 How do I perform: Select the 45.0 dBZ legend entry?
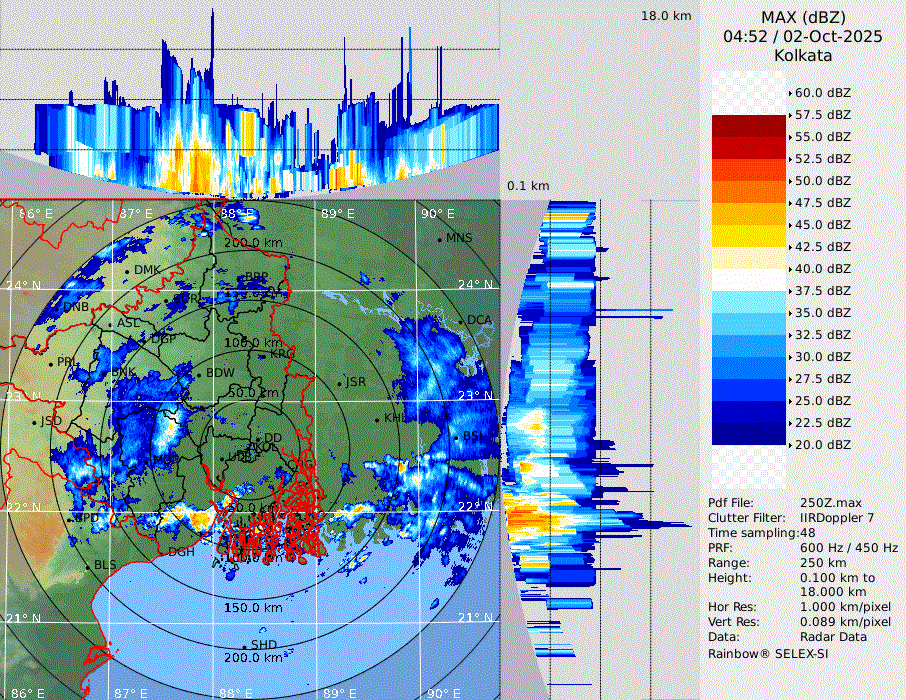822,225
